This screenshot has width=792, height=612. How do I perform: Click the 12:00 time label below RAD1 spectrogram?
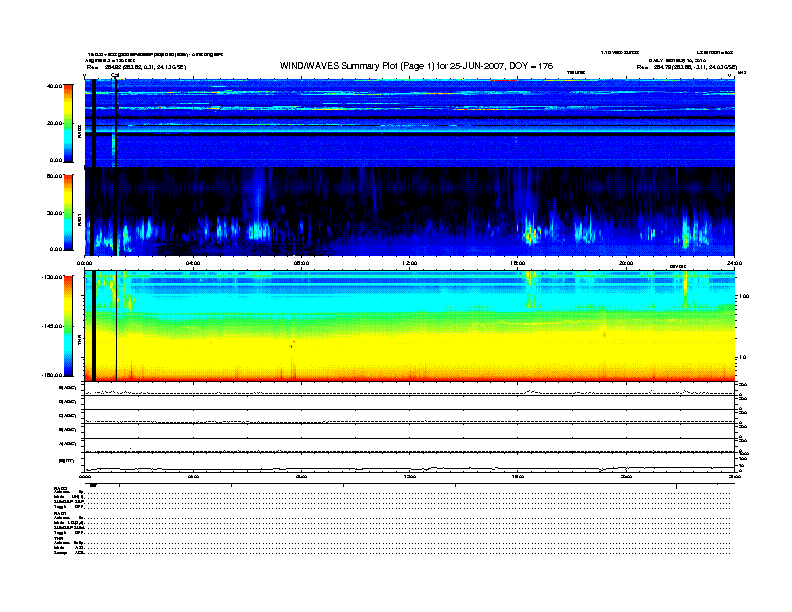pyautogui.click(x=410, y=263)
